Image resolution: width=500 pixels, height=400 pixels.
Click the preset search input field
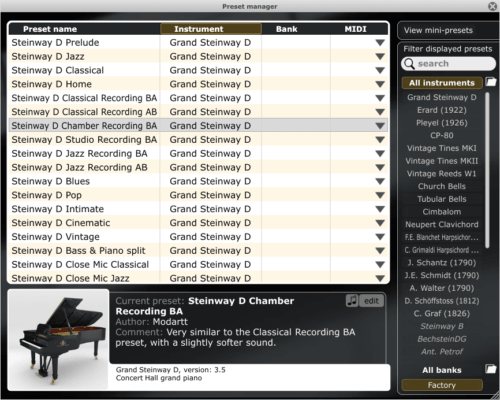(x=448, y=63)
